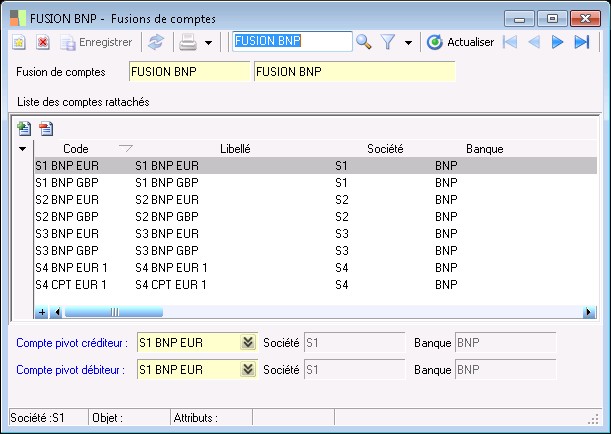Click the créditeur Banque field BNP

tap(505, 343)
